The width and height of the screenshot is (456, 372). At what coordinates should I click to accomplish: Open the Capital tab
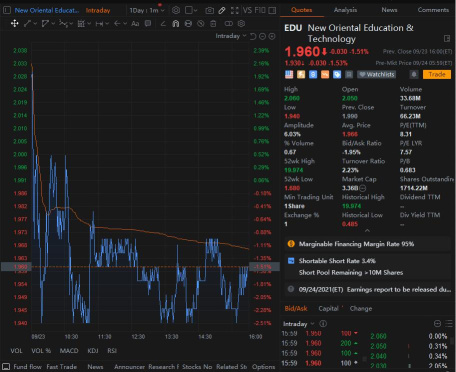[328, 309]
